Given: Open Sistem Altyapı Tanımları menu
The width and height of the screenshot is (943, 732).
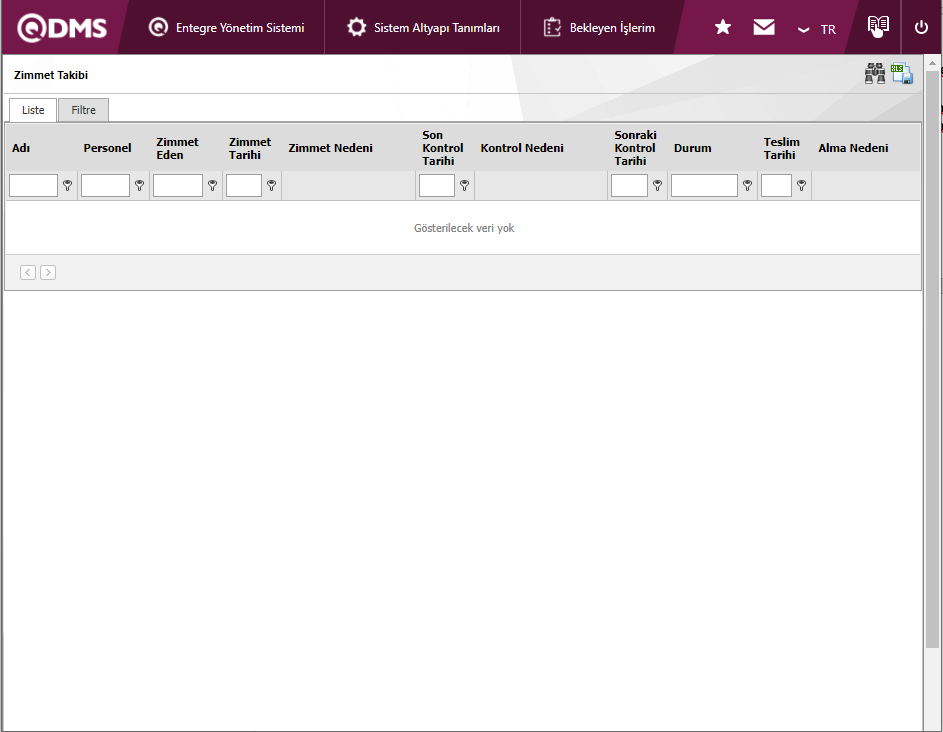Looking at the screenshot, I should coord(423,28).
